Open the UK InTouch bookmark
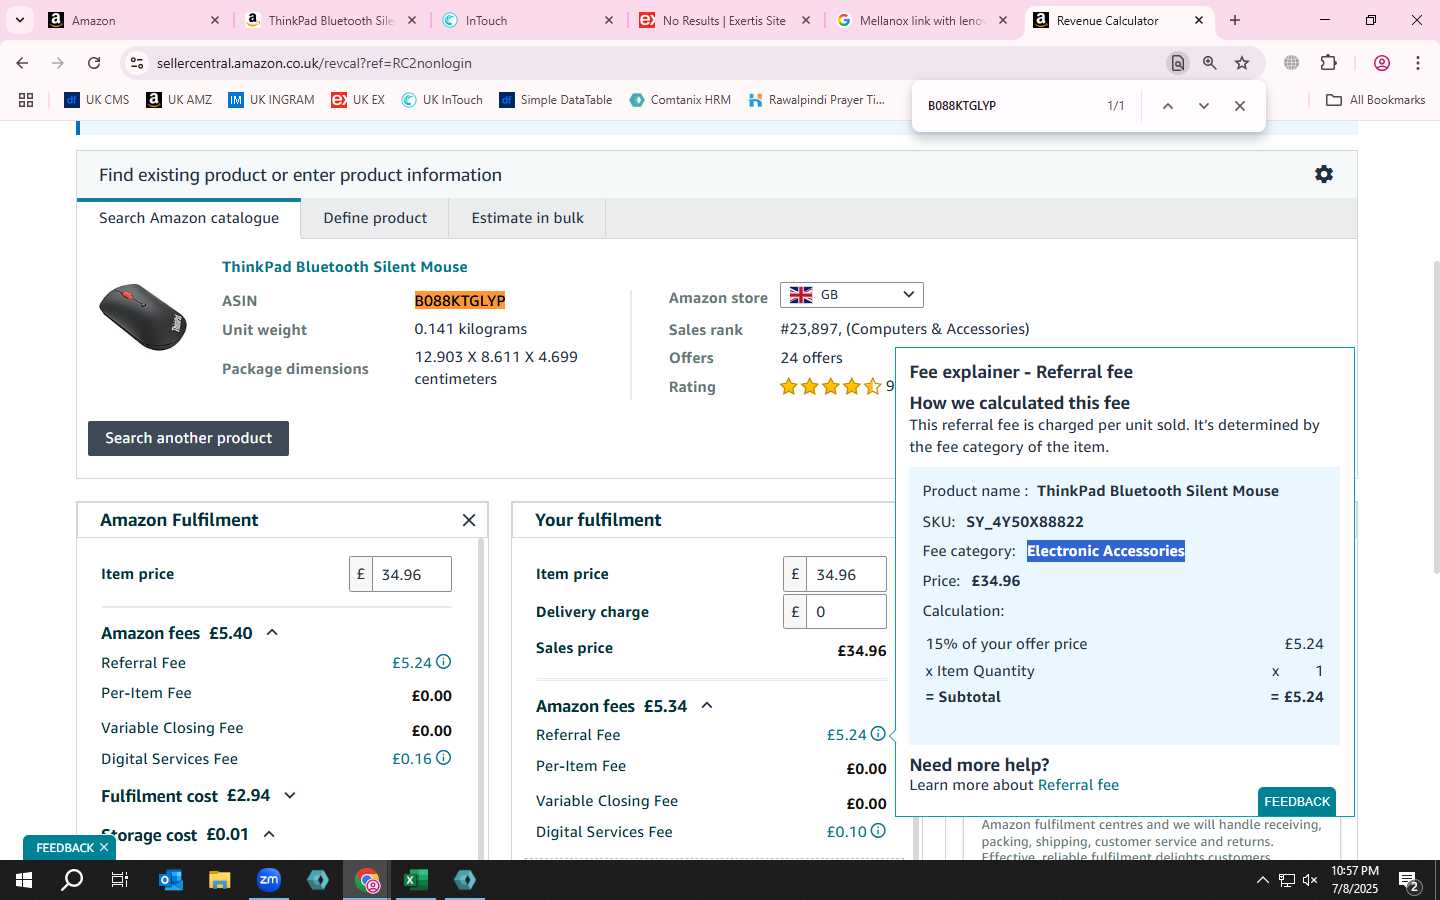The width and height of the screenshot is (1440, 900). coord(442,100)
